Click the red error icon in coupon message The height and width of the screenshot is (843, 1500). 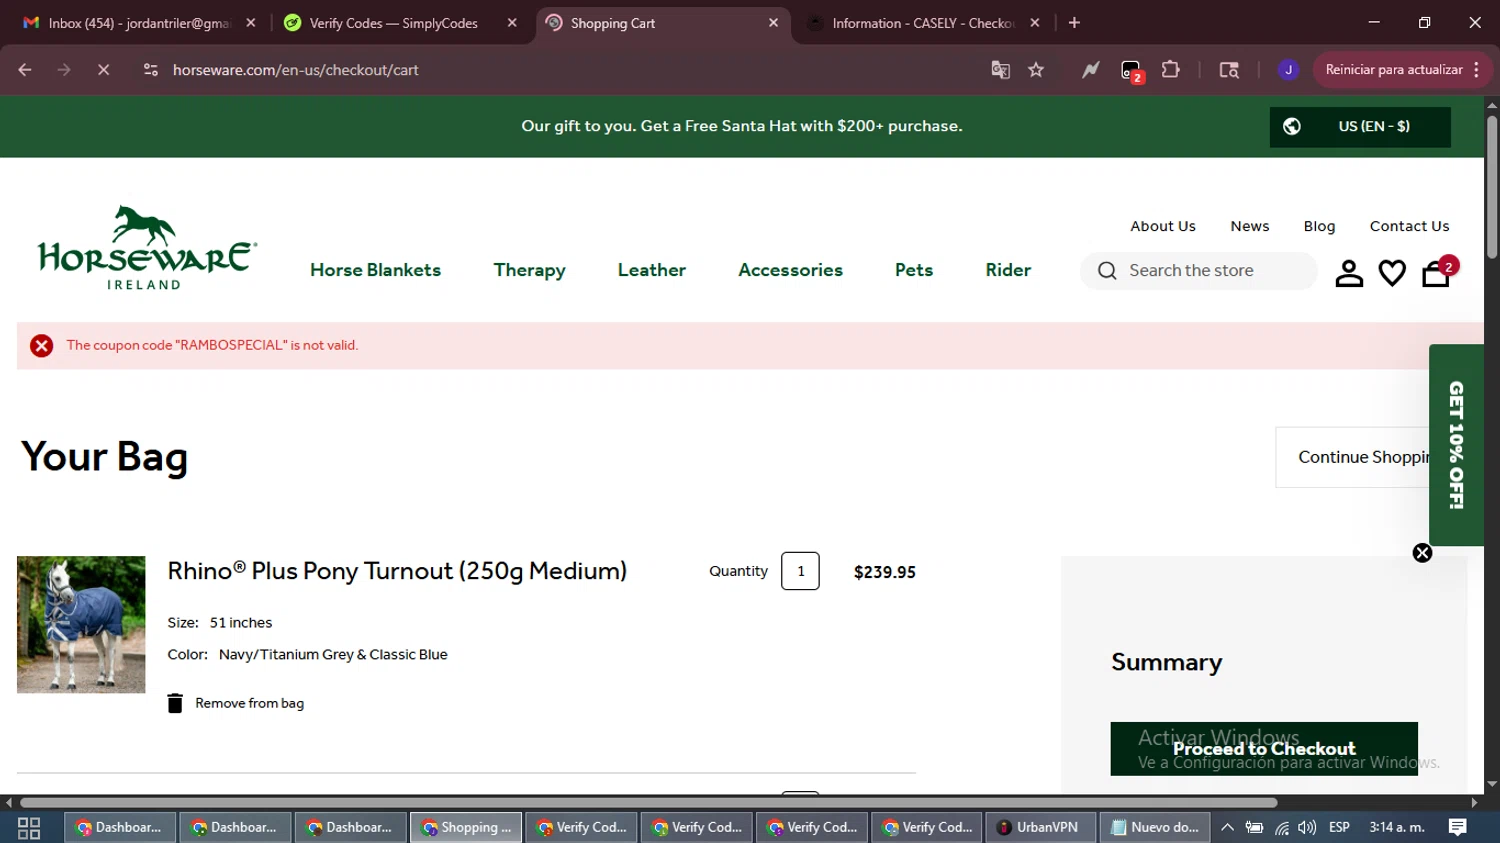tap(42, 346)
